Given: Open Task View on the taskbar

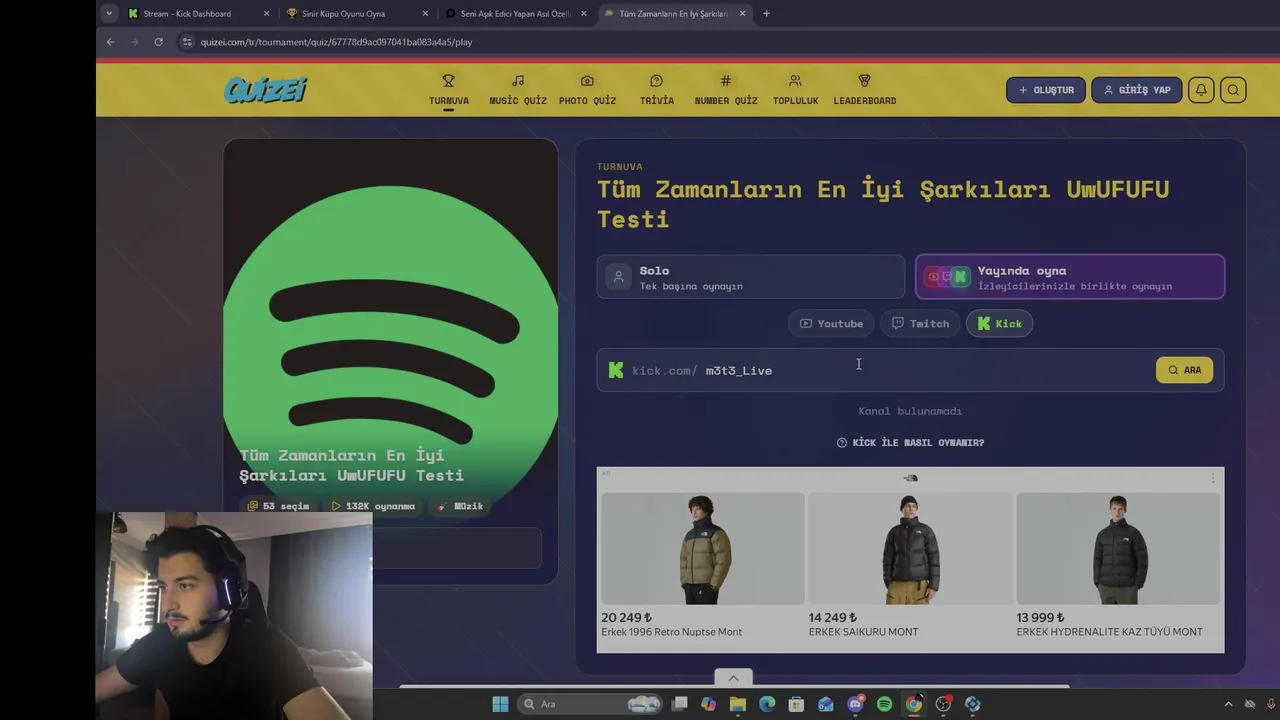Looking at the screenshot, I should tap(679, 704).
